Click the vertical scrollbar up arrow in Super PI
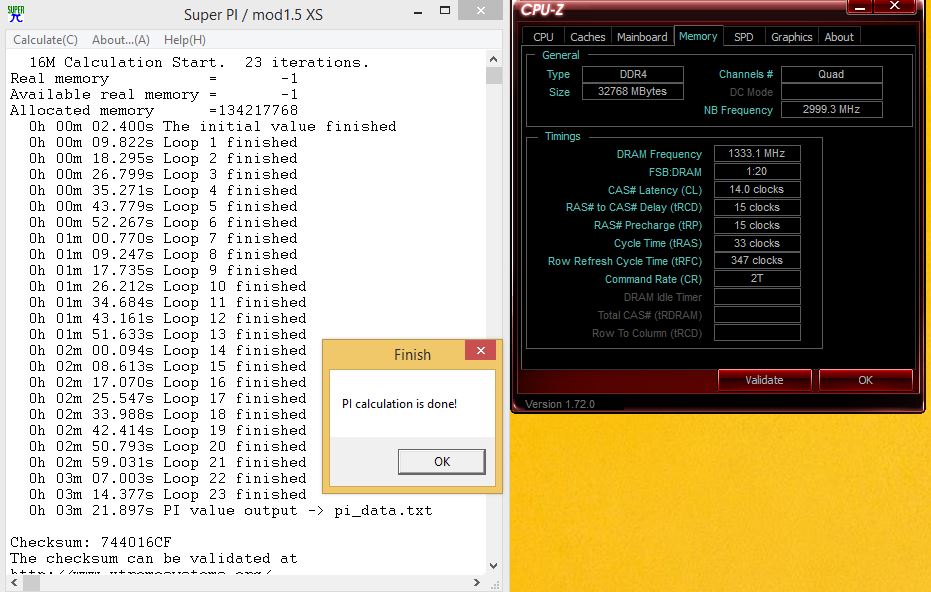 tap(493, 59)
